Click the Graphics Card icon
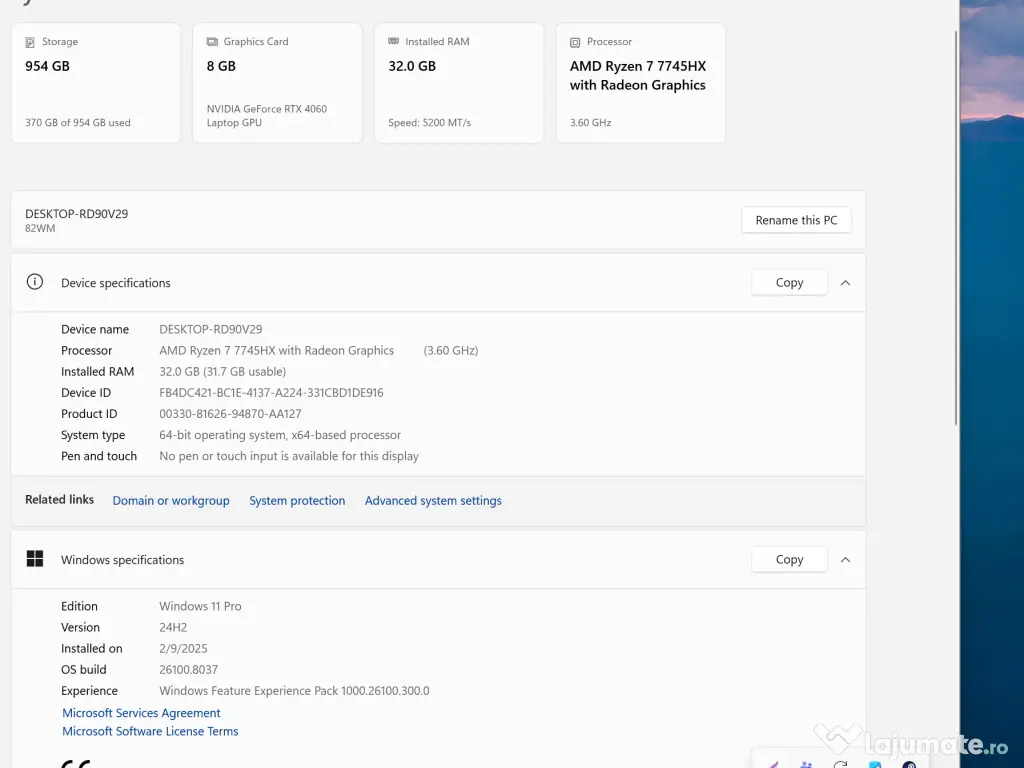The width and height of the screenshot is (1024, 768). (212, 42)
